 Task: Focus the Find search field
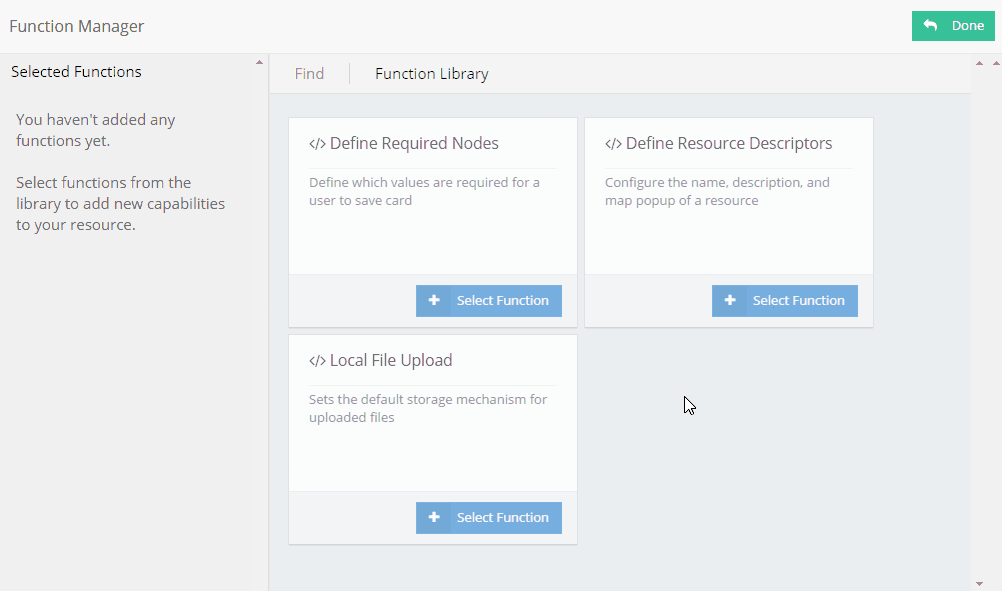coord(309,74)
